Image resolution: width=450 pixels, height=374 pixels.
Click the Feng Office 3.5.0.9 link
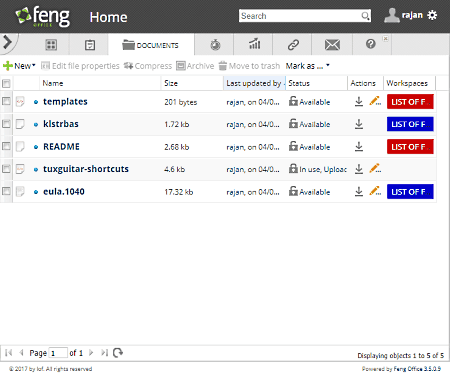click(x=417, y=369)
